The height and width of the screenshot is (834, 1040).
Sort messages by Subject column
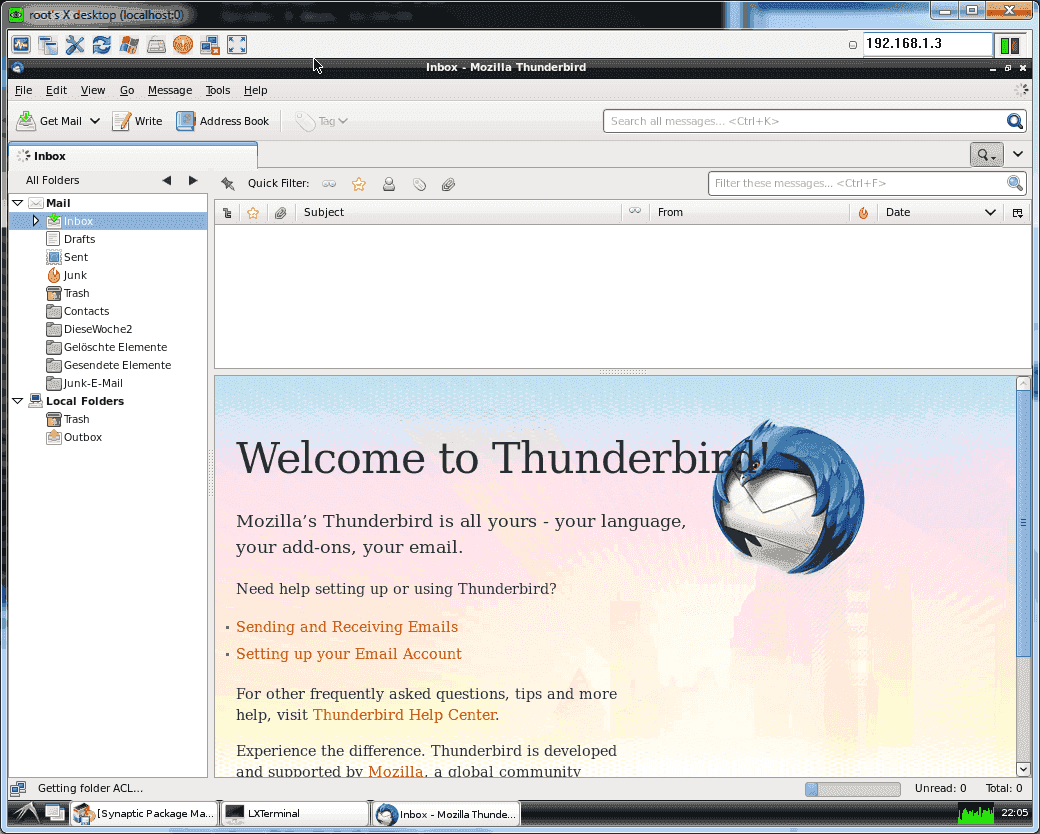pos(458,212)
